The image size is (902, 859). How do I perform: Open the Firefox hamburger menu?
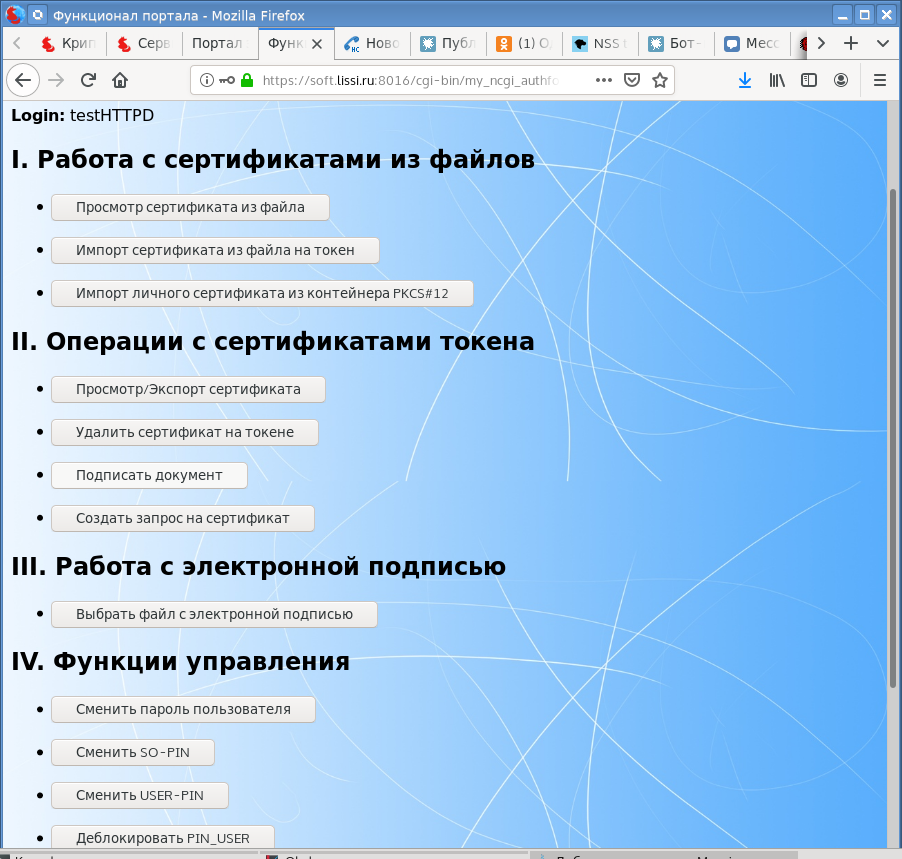pyautogui.click(x=880, y=81)
